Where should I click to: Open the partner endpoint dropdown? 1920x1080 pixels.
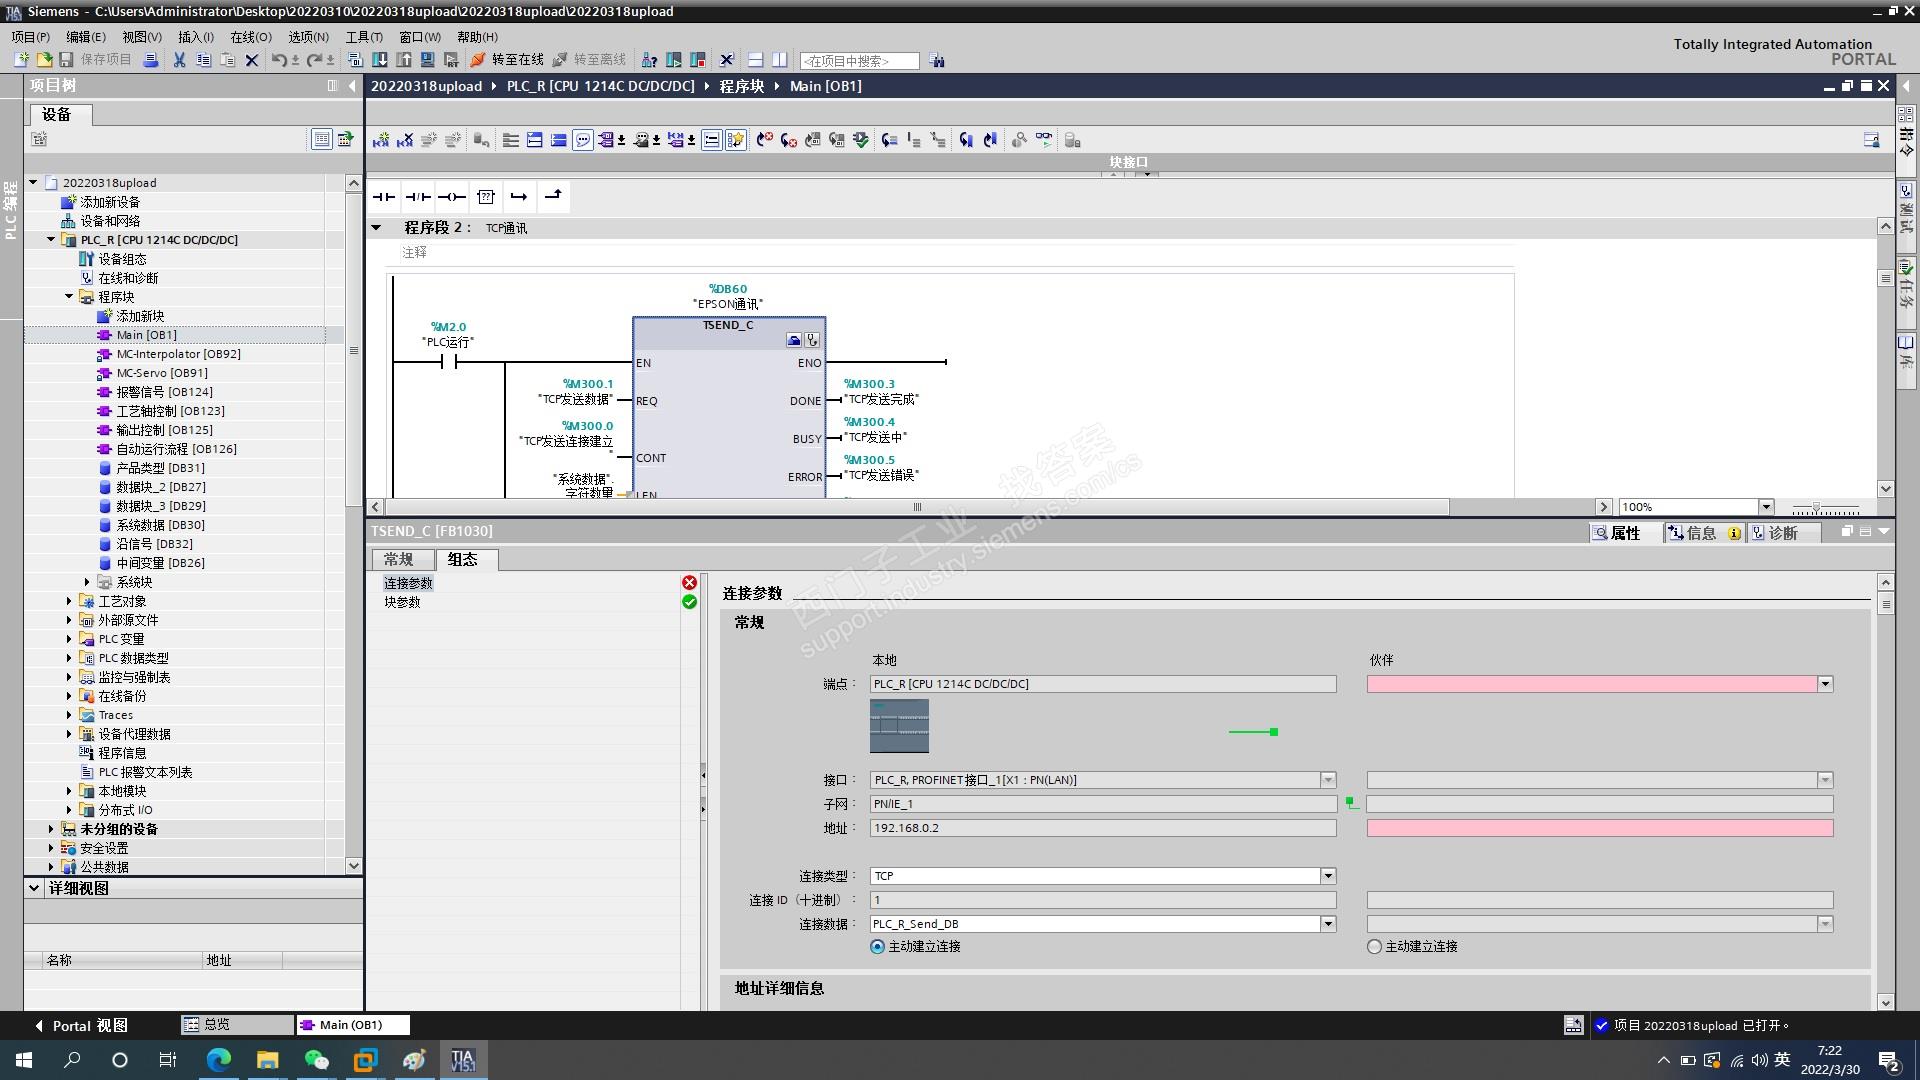1825,684
